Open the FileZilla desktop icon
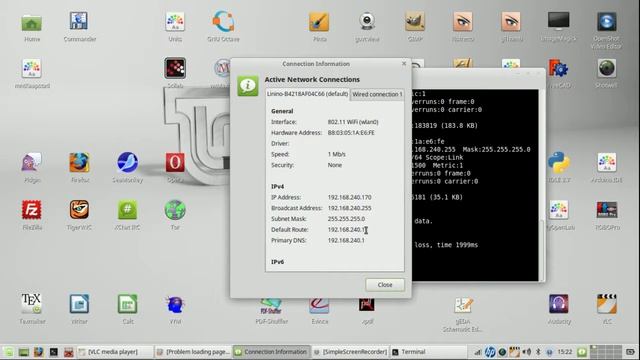 tap(32, 210)
